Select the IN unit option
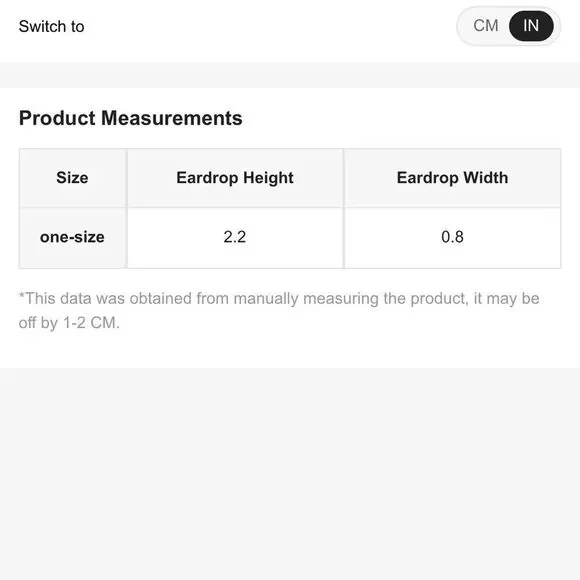580x580 pixels. [x=531, y=26]
